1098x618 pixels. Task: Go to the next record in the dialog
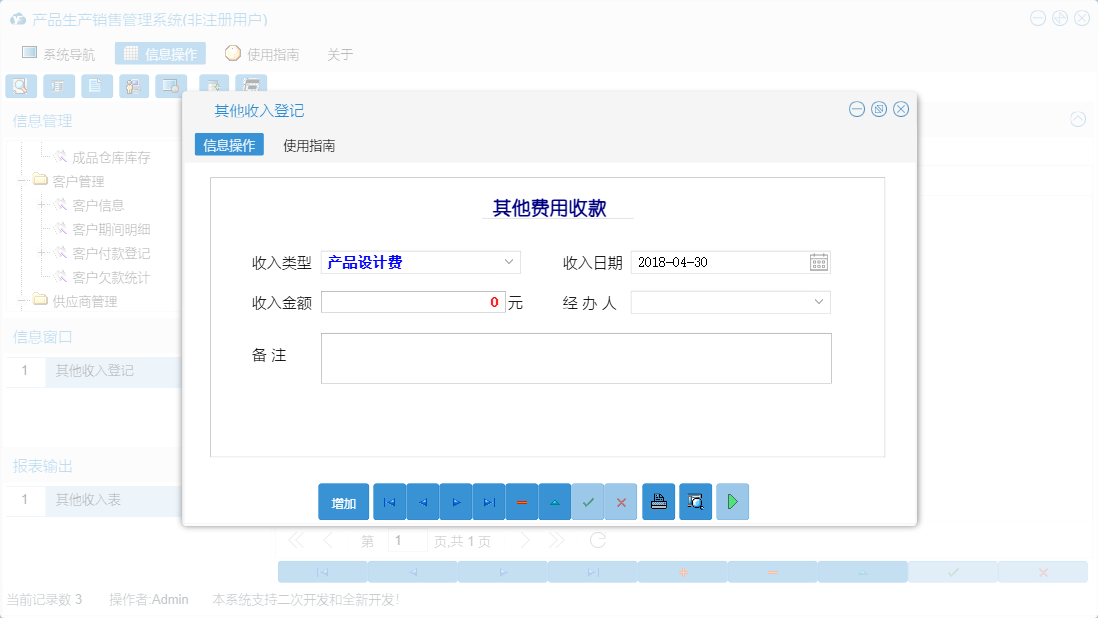(x=455, y=501)
